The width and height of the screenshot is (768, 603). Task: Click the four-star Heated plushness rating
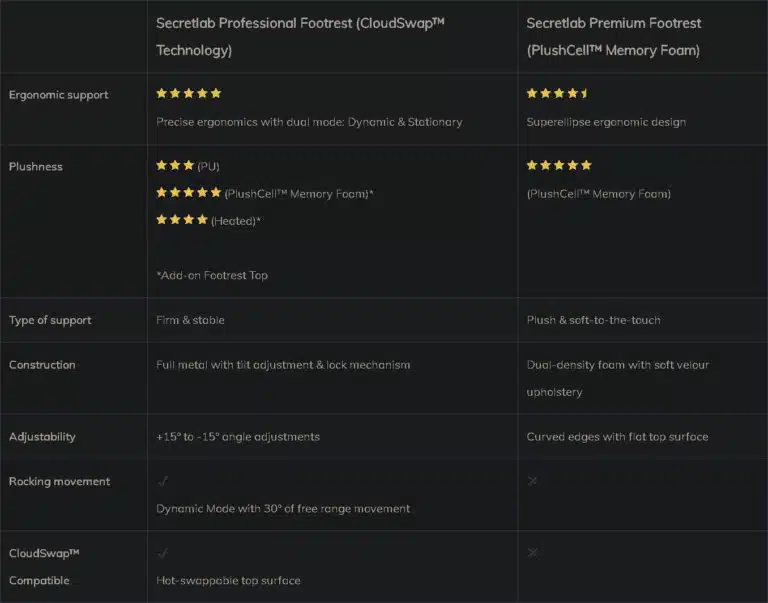click(182, 220)
